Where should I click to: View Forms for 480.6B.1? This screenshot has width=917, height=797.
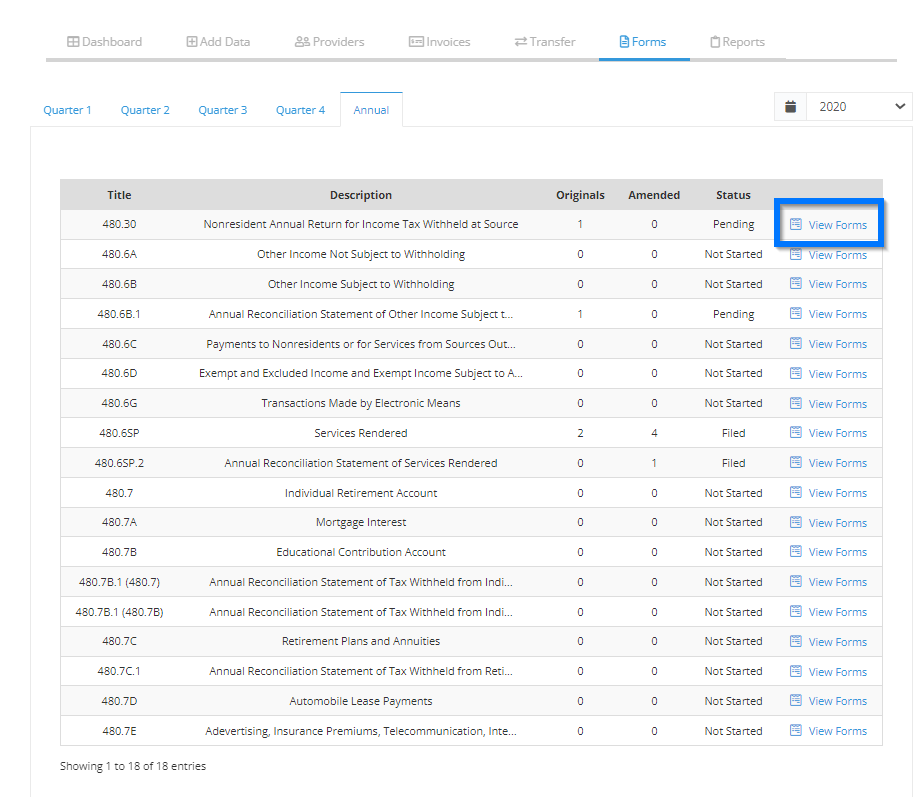click(828, 314)
